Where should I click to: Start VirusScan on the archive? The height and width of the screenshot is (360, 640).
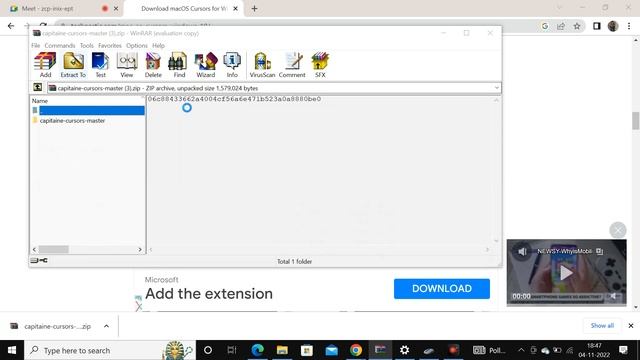coord(262,65)
